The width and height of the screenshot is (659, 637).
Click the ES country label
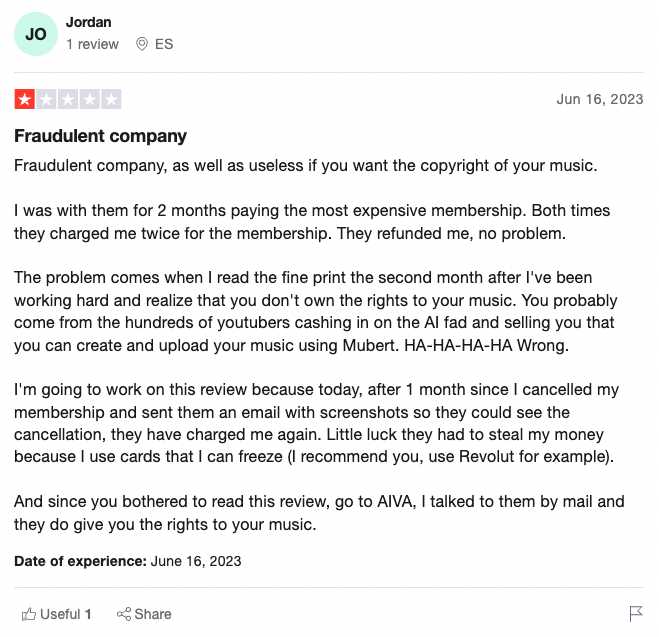[x=164, y=44]
